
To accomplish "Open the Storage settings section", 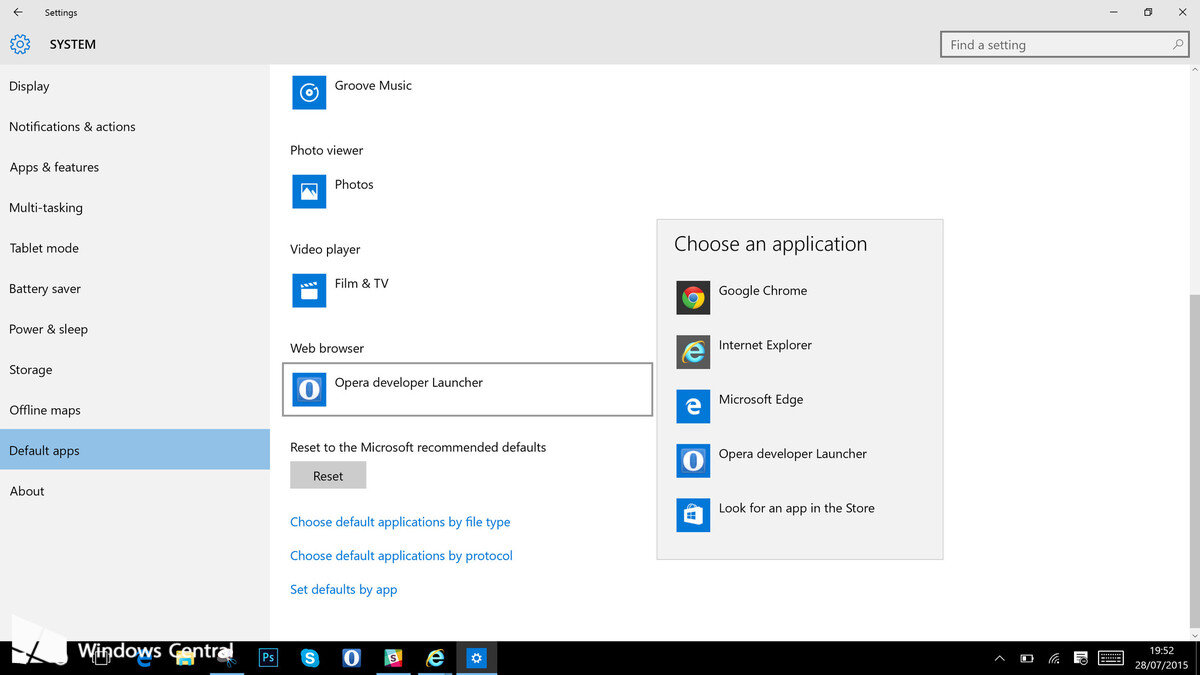I will [x=30, y=369].
